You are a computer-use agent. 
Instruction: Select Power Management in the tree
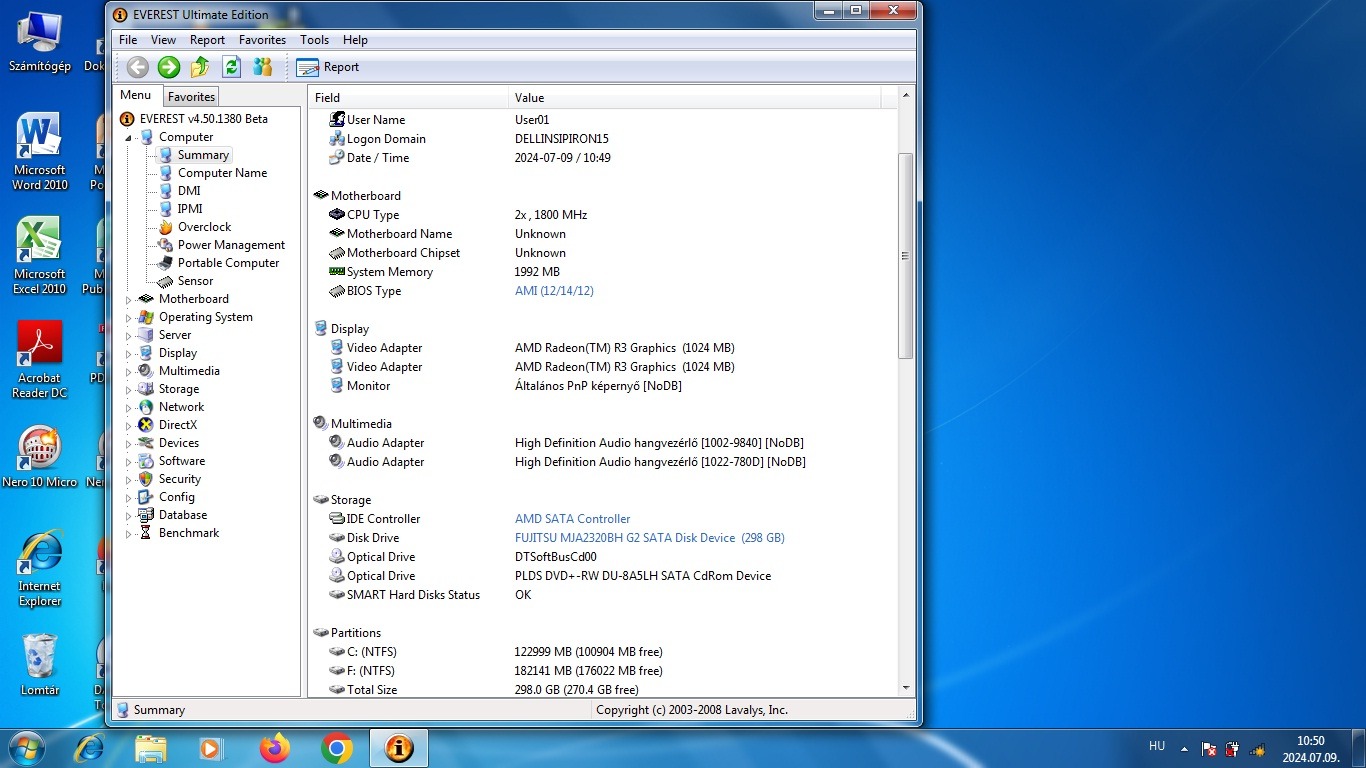pos(231,245)
